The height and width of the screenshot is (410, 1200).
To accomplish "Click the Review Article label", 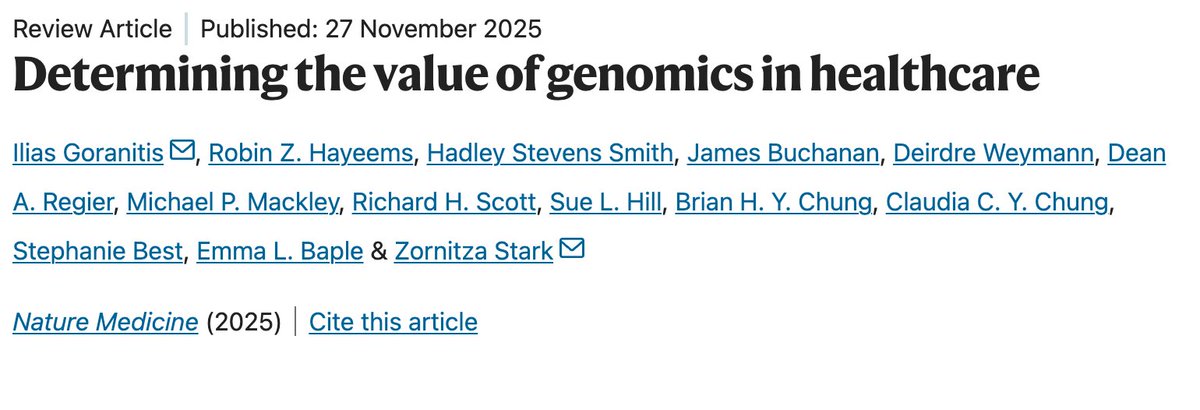I will tap(92, 29).
